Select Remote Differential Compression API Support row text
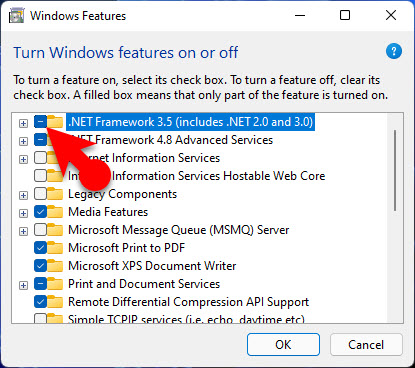415x368 pixels. click(188, 302)
